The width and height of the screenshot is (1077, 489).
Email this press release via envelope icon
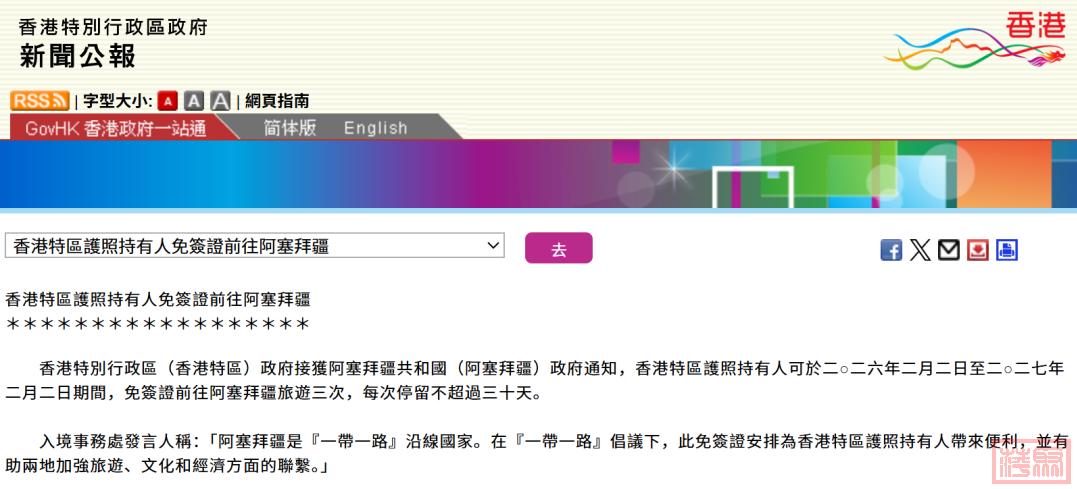tap(949, 250)
